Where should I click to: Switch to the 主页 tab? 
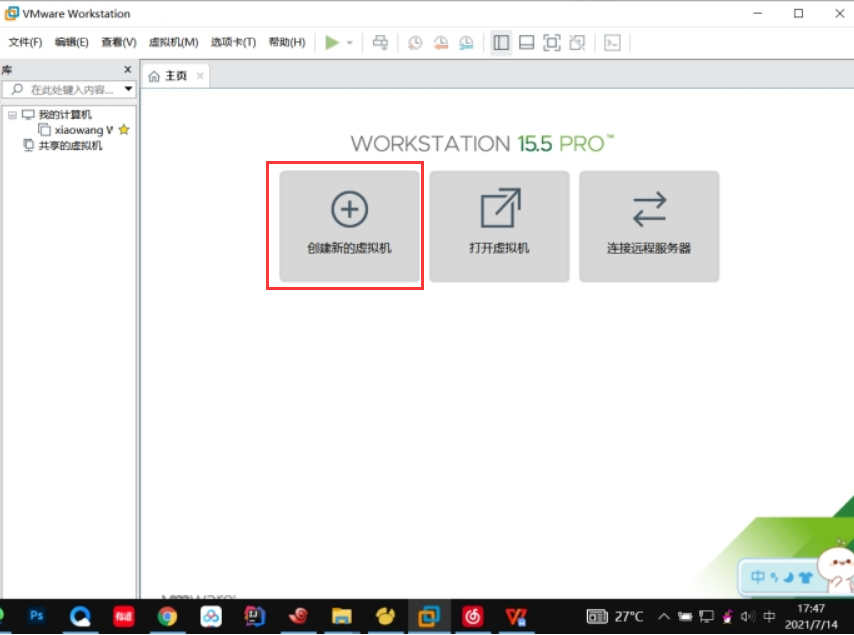point(175,76)
